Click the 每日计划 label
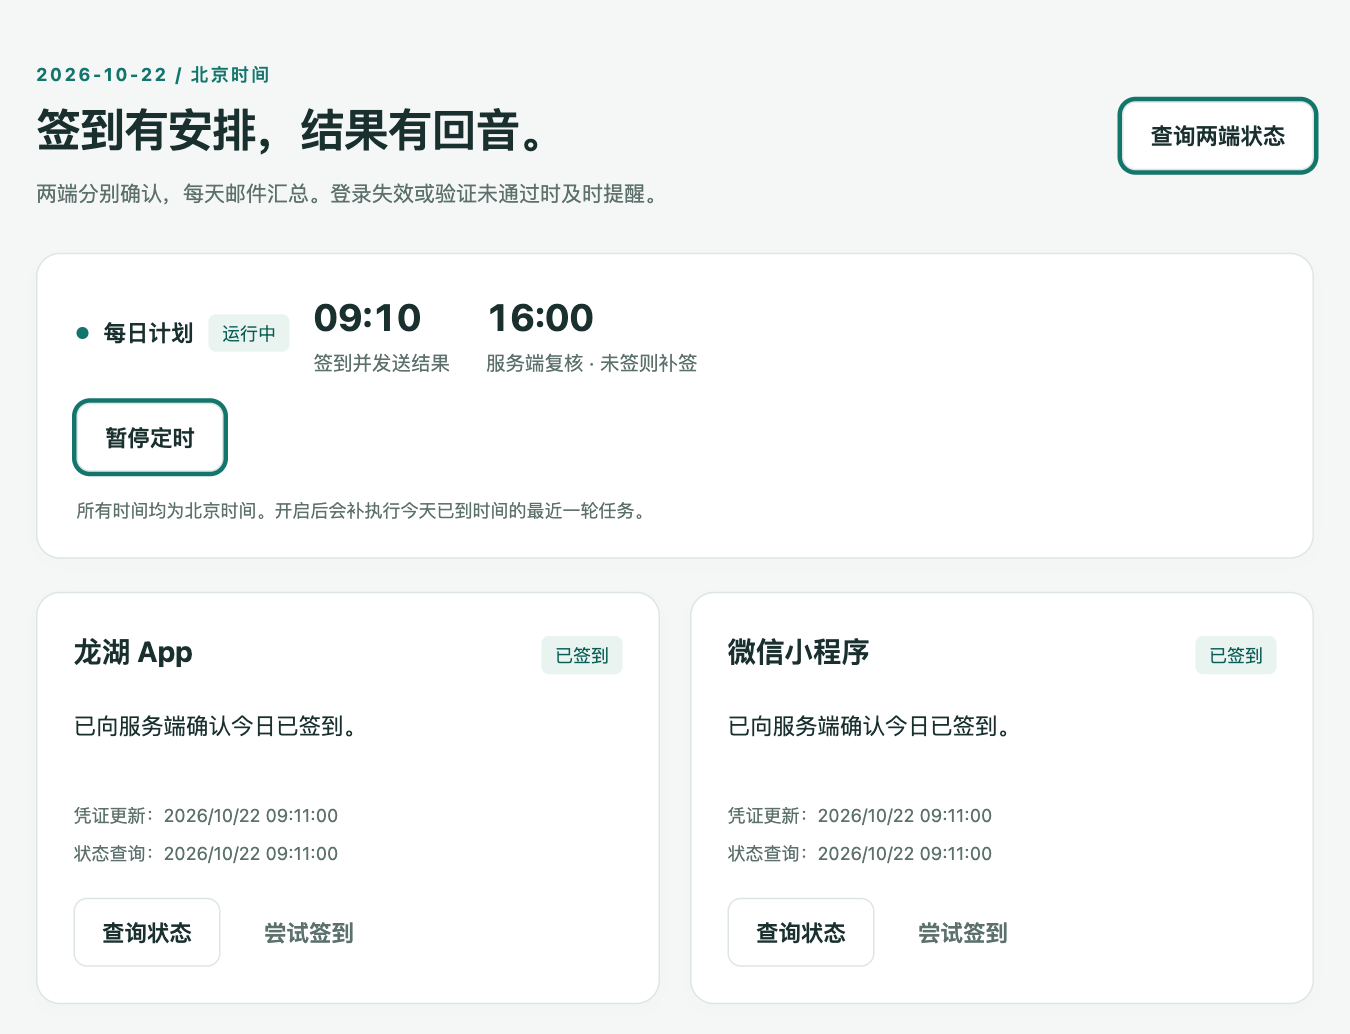This screenshot has width=1350, height=1034. 148,333
